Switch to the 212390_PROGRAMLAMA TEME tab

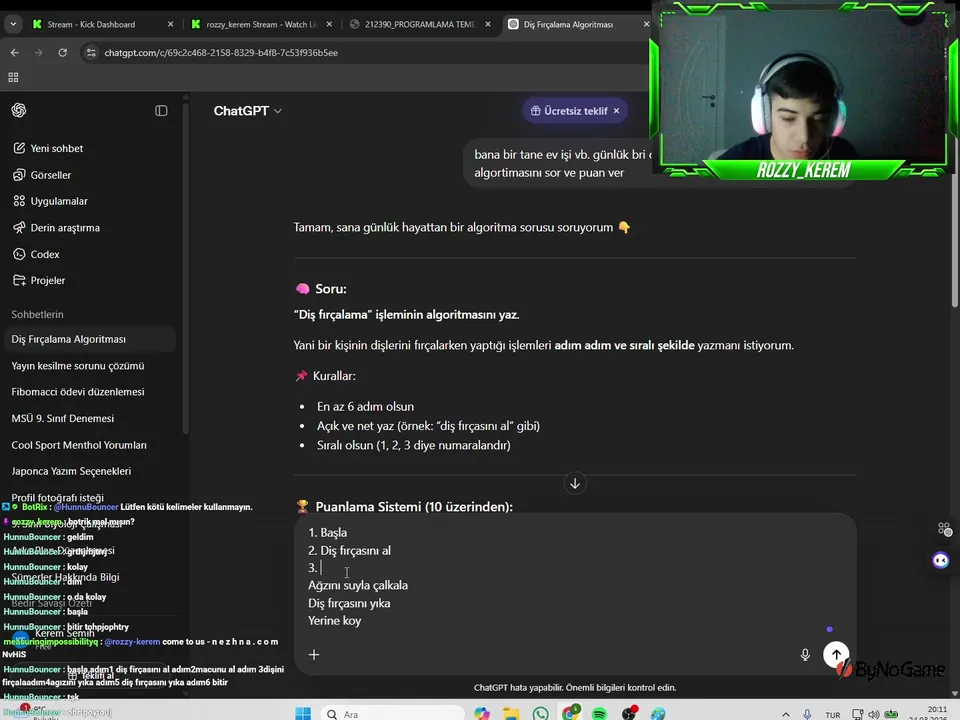(x=413, y=24)
